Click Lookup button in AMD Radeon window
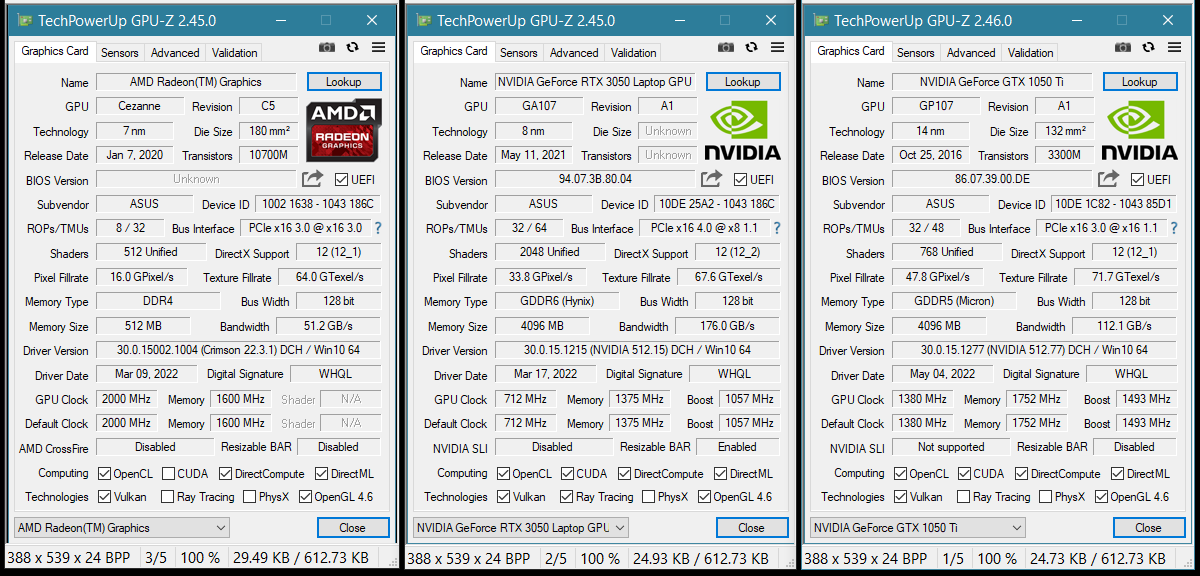 point(344,82)
